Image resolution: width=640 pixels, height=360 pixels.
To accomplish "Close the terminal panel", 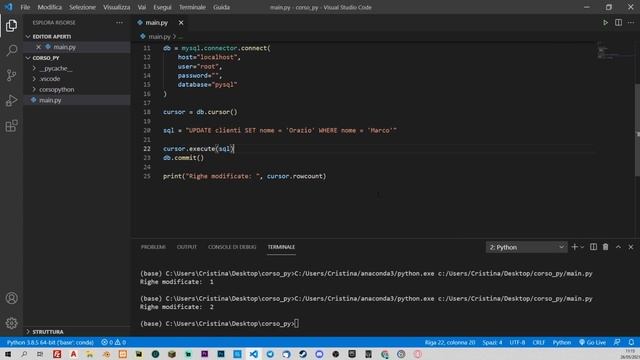I will 631,247.
